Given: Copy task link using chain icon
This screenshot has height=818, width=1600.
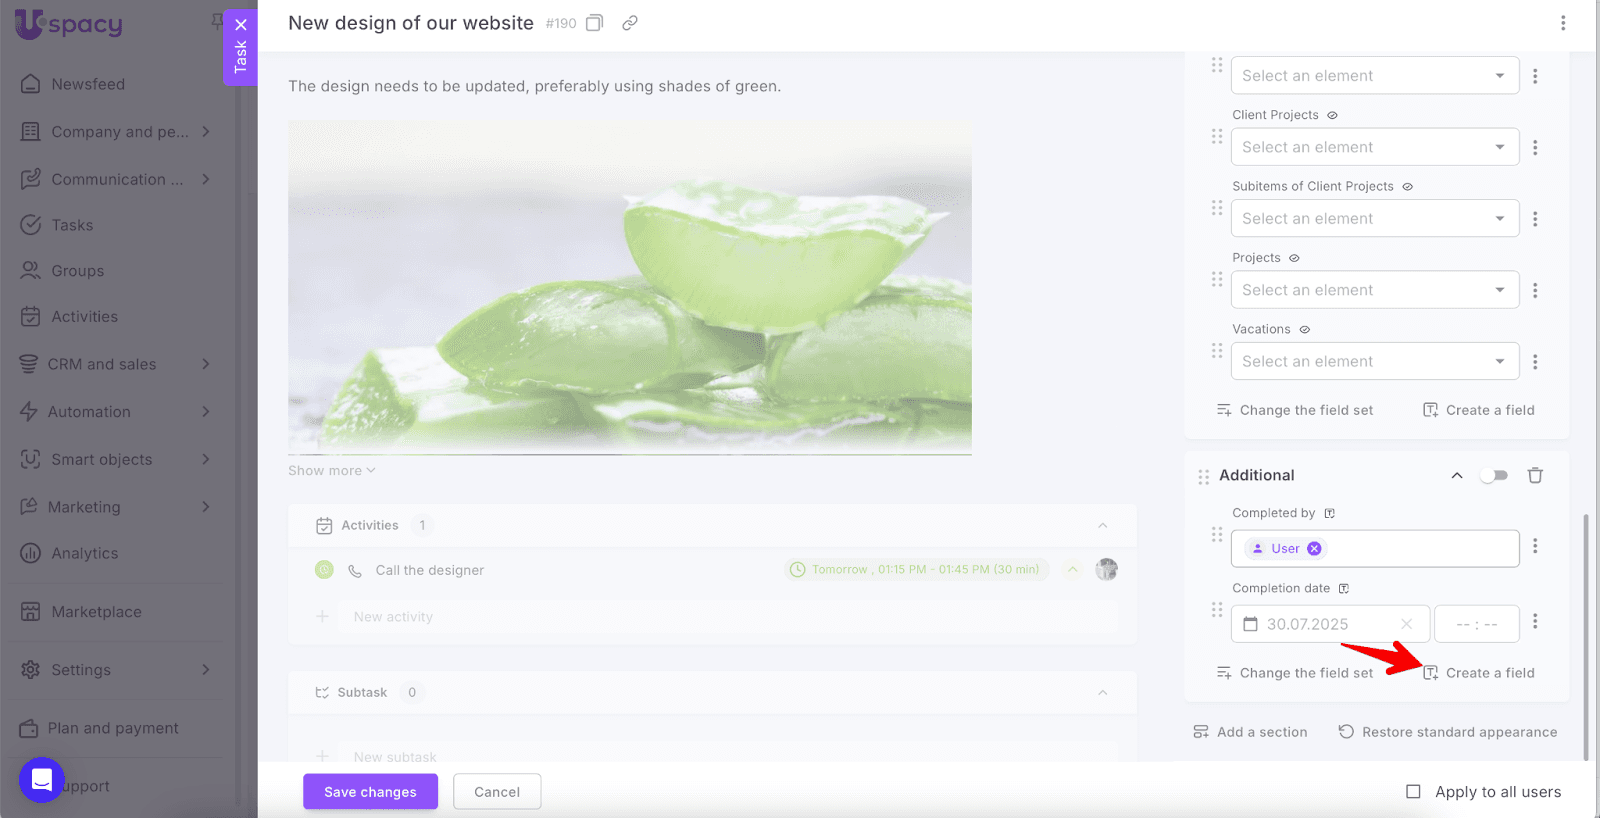Looking at the screenshot, I should point(630,23).
